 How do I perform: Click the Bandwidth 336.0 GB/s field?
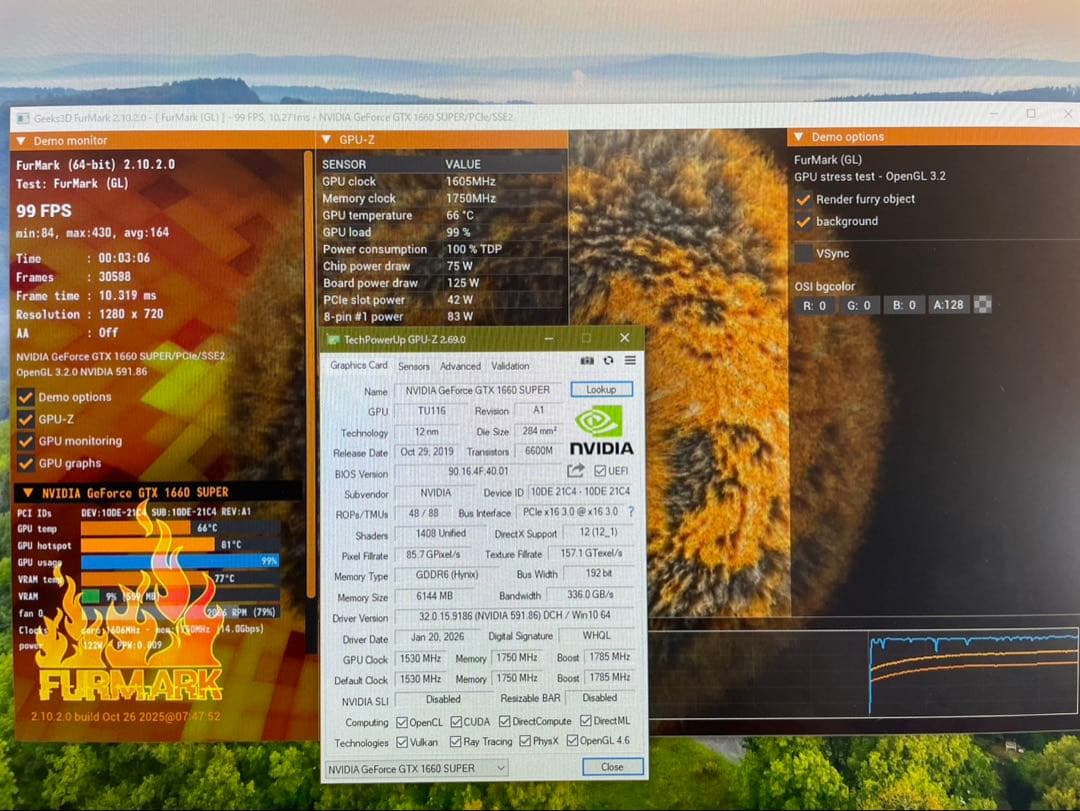590,594
